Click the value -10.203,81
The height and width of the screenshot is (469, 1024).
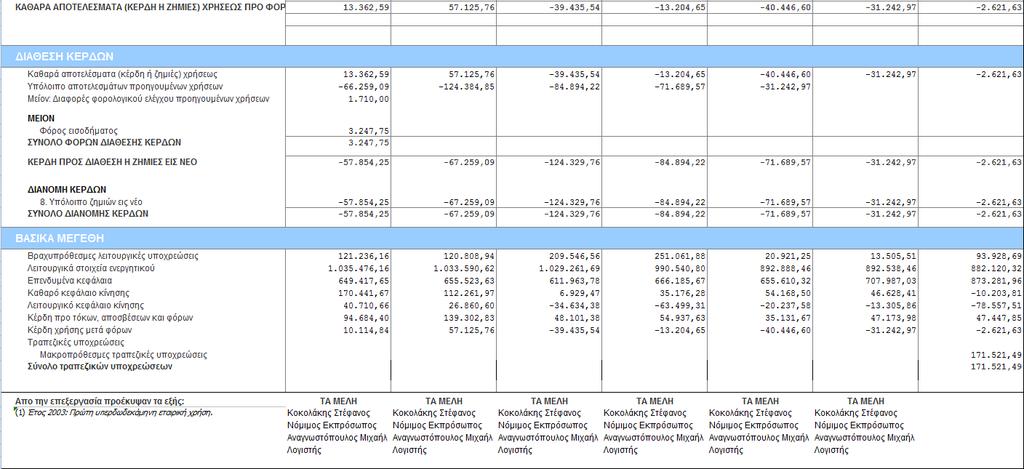(997, 293)
